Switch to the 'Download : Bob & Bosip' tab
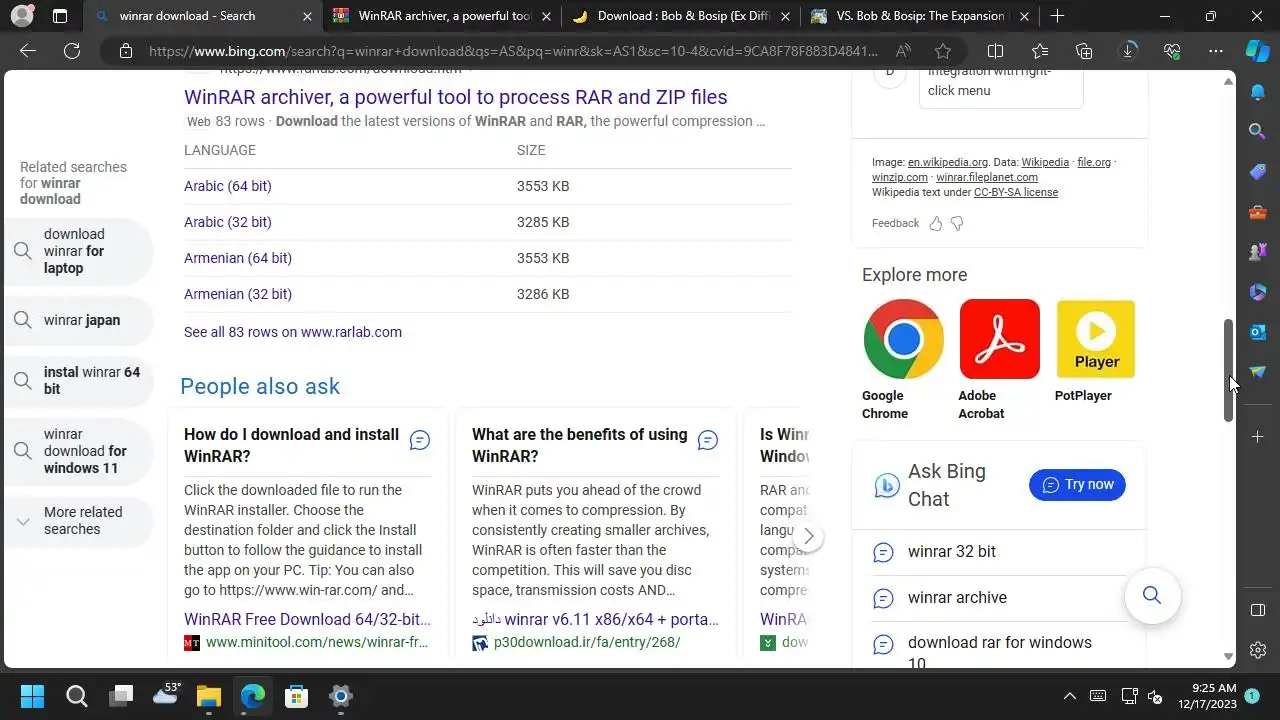Viewport: 1280px width, 720px height. [x=682, y=16]
